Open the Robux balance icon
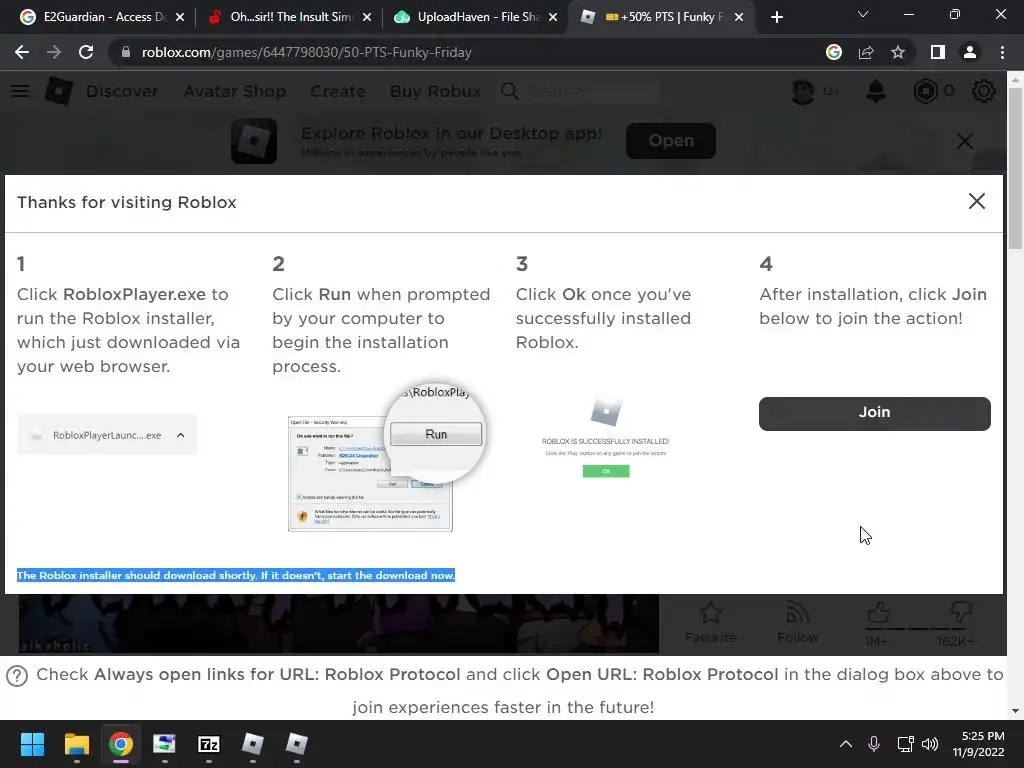Screen dimensions: 1024x768 [925, 91]
